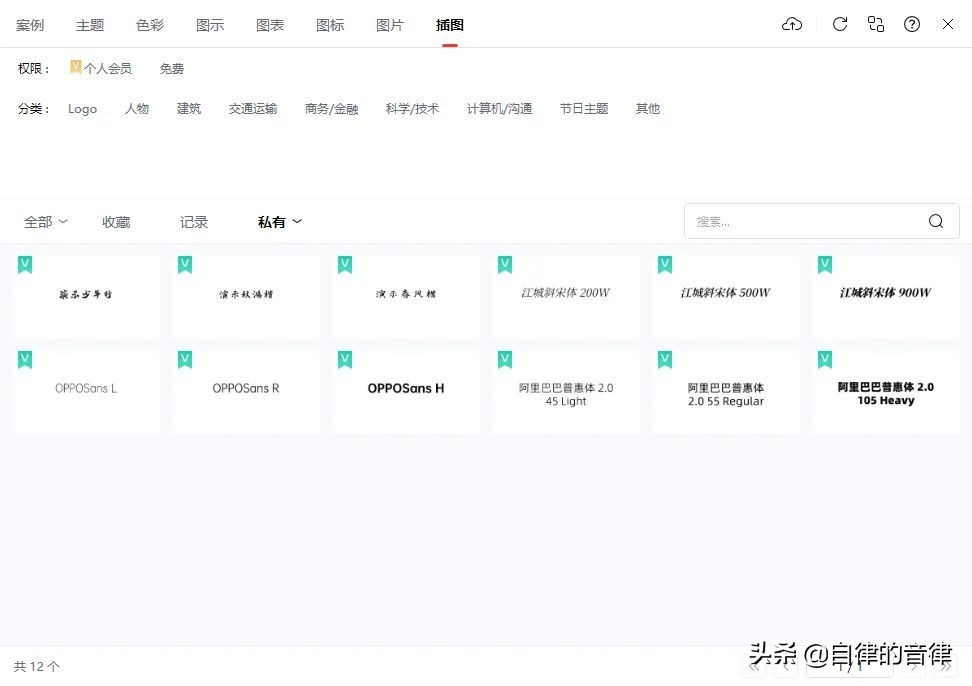Click the VIP crown badge beside 个人会员
This screenshot has height=686, width=972.
point(75,67)
